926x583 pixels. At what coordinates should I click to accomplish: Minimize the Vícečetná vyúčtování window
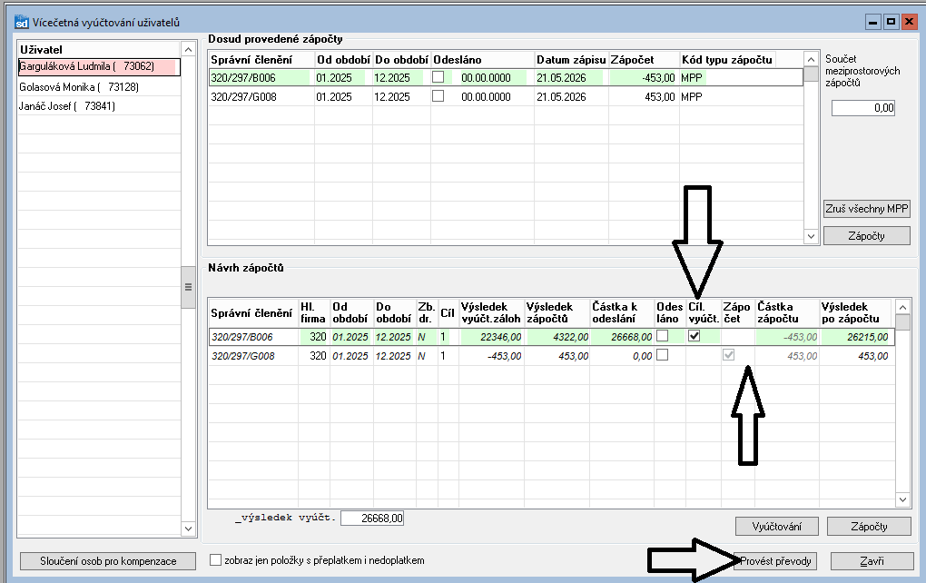click(x=873, y=22)
